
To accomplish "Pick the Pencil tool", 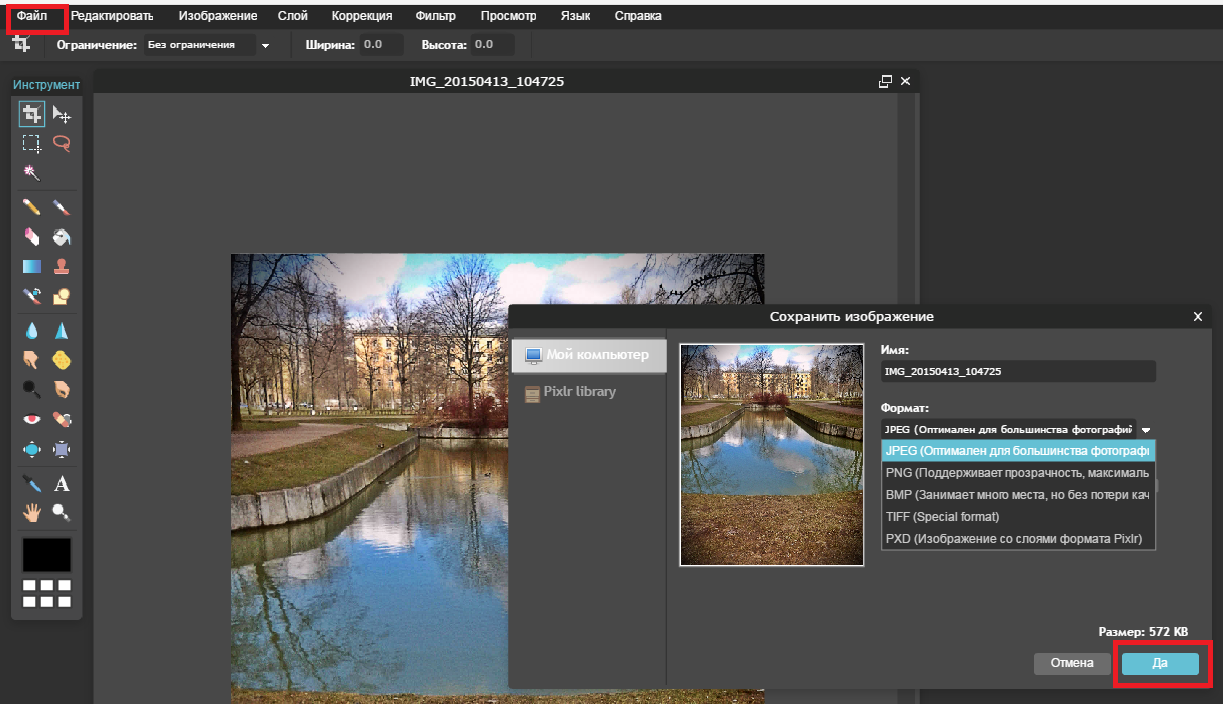I will coord(32,207).
